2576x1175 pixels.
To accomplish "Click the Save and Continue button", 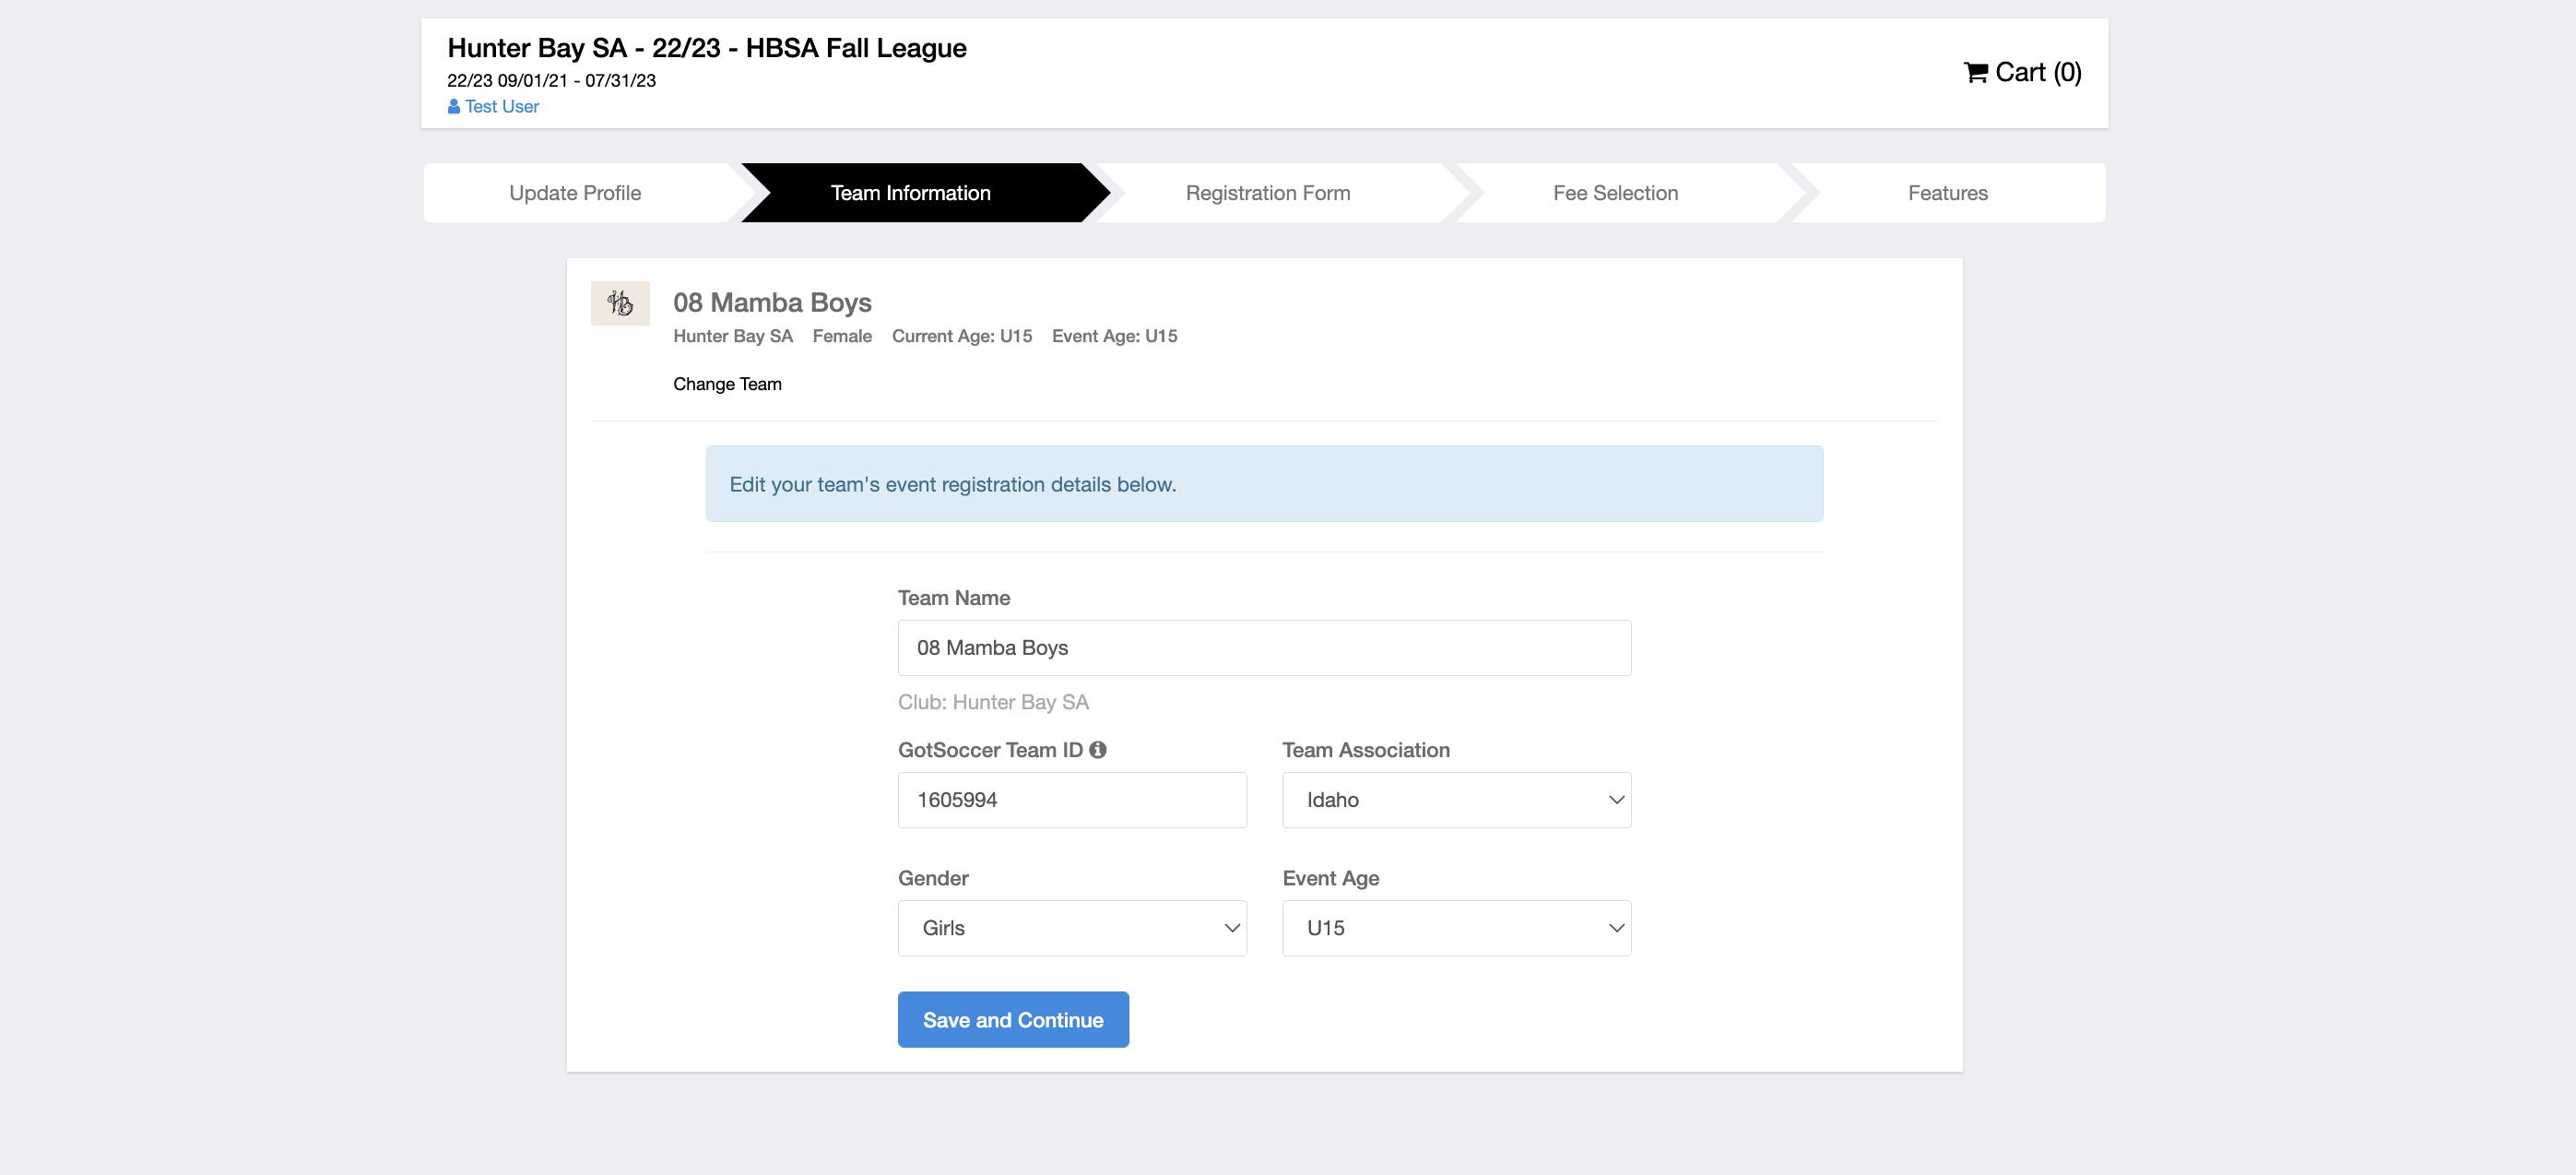I will [x=1013, y=1020].
